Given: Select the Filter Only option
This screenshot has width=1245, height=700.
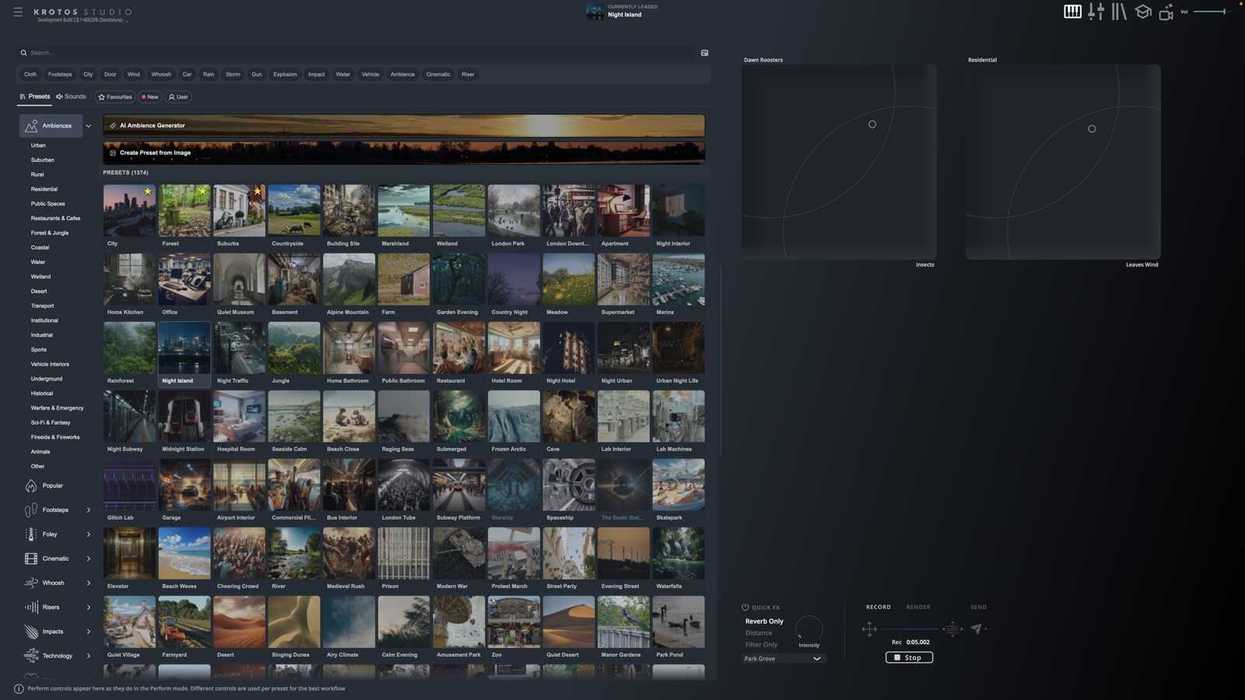Looking at the screenshot, I should tap(761, 645).
